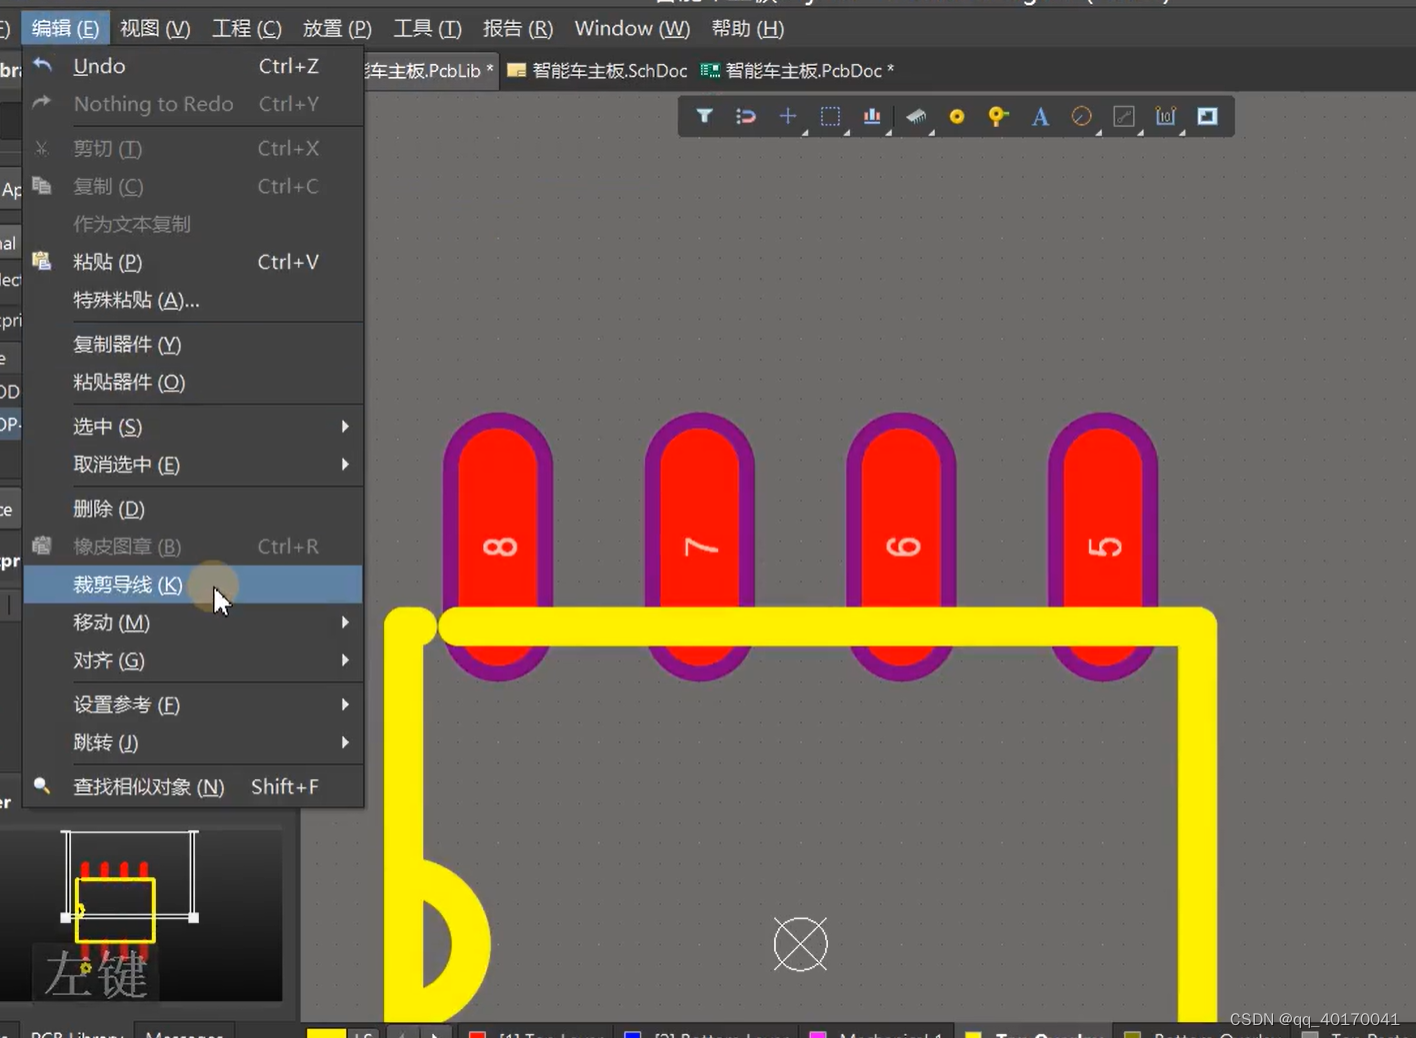
Task: Expand the 跳转 (J) submenu arrow
Action: [x=345, y=742]
